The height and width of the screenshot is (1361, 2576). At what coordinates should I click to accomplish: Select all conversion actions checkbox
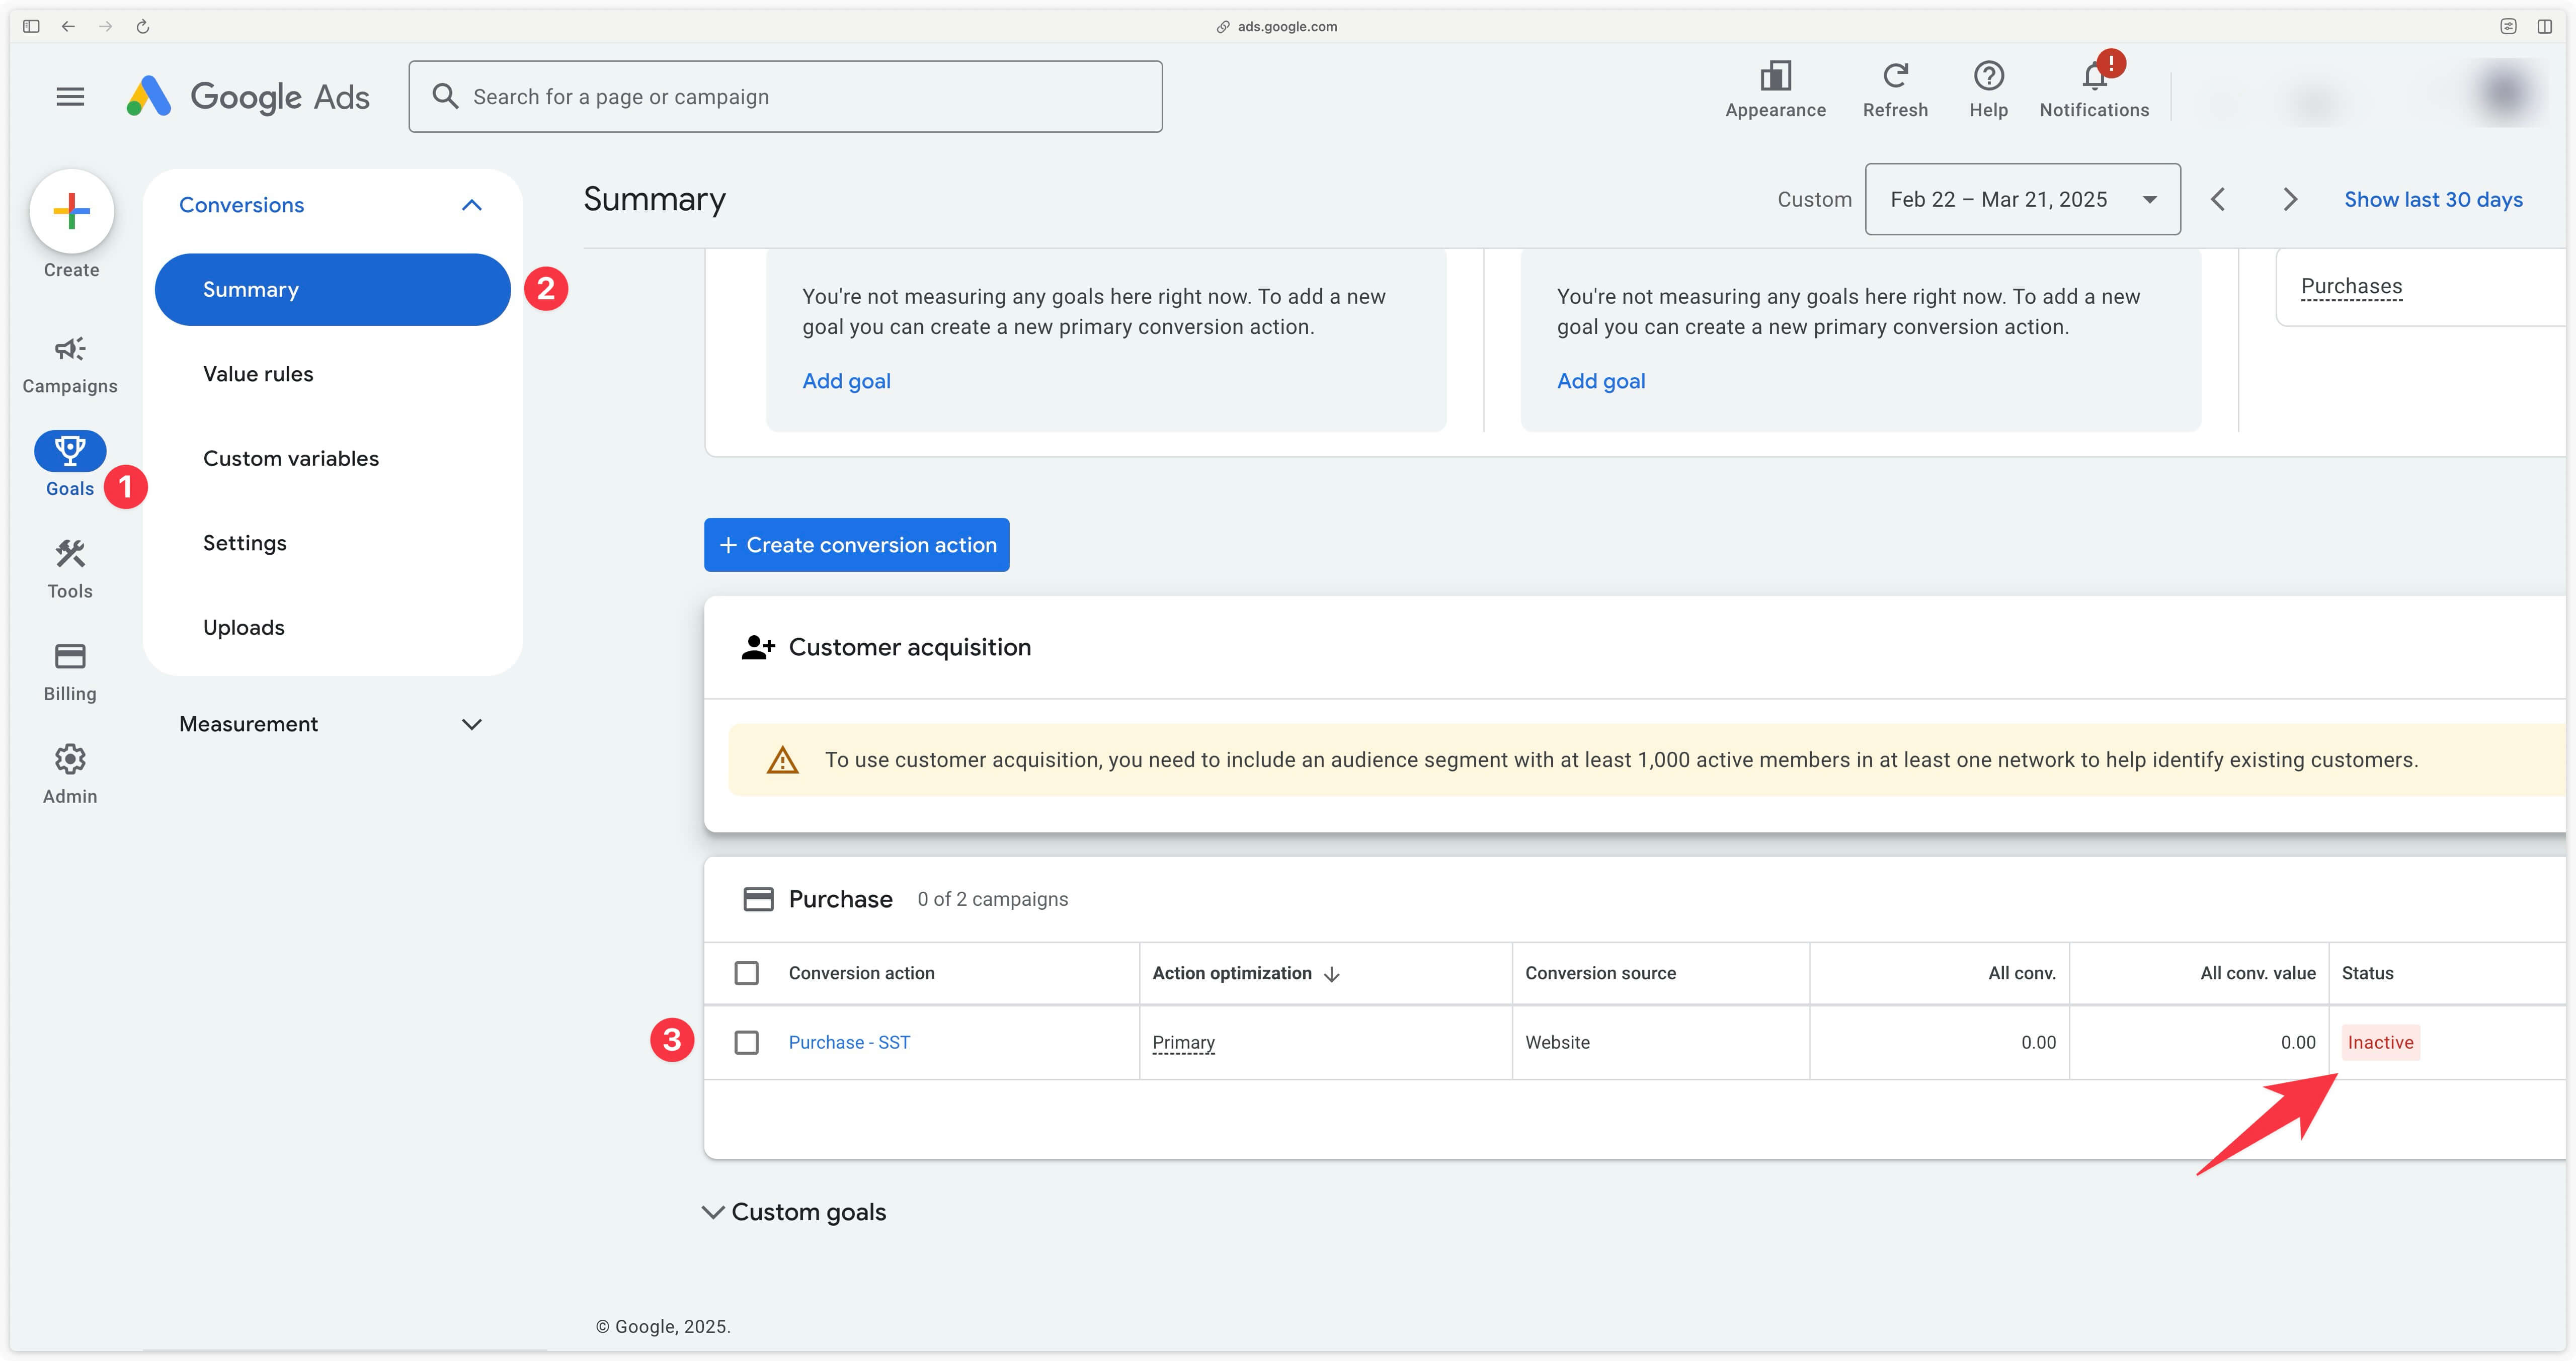click(746, 973)
